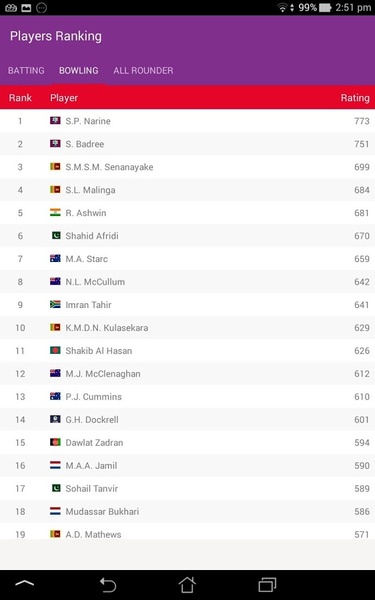Image resolution: width=375 pixels, height=600 pixels.
Task: Tap the Bangladesh flag beside Shakib Al Hasan
Action: 55,351
